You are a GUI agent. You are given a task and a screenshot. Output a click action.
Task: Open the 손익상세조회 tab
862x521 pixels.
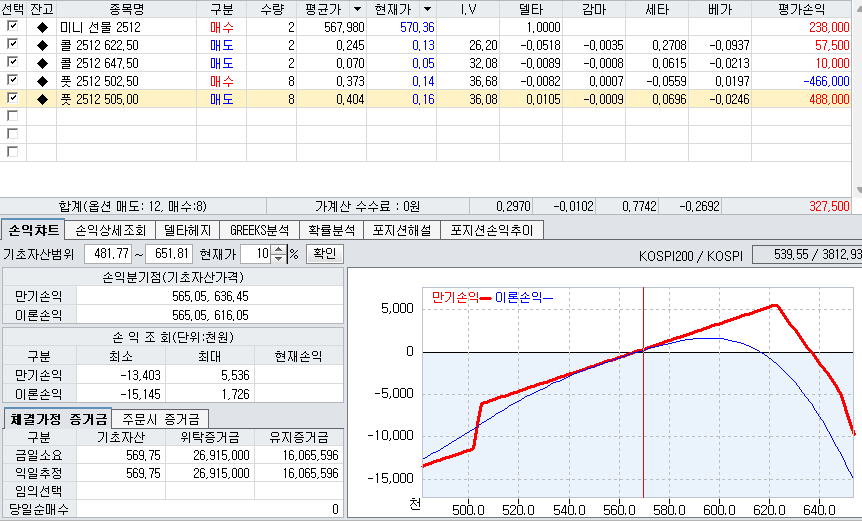point(110,230)
